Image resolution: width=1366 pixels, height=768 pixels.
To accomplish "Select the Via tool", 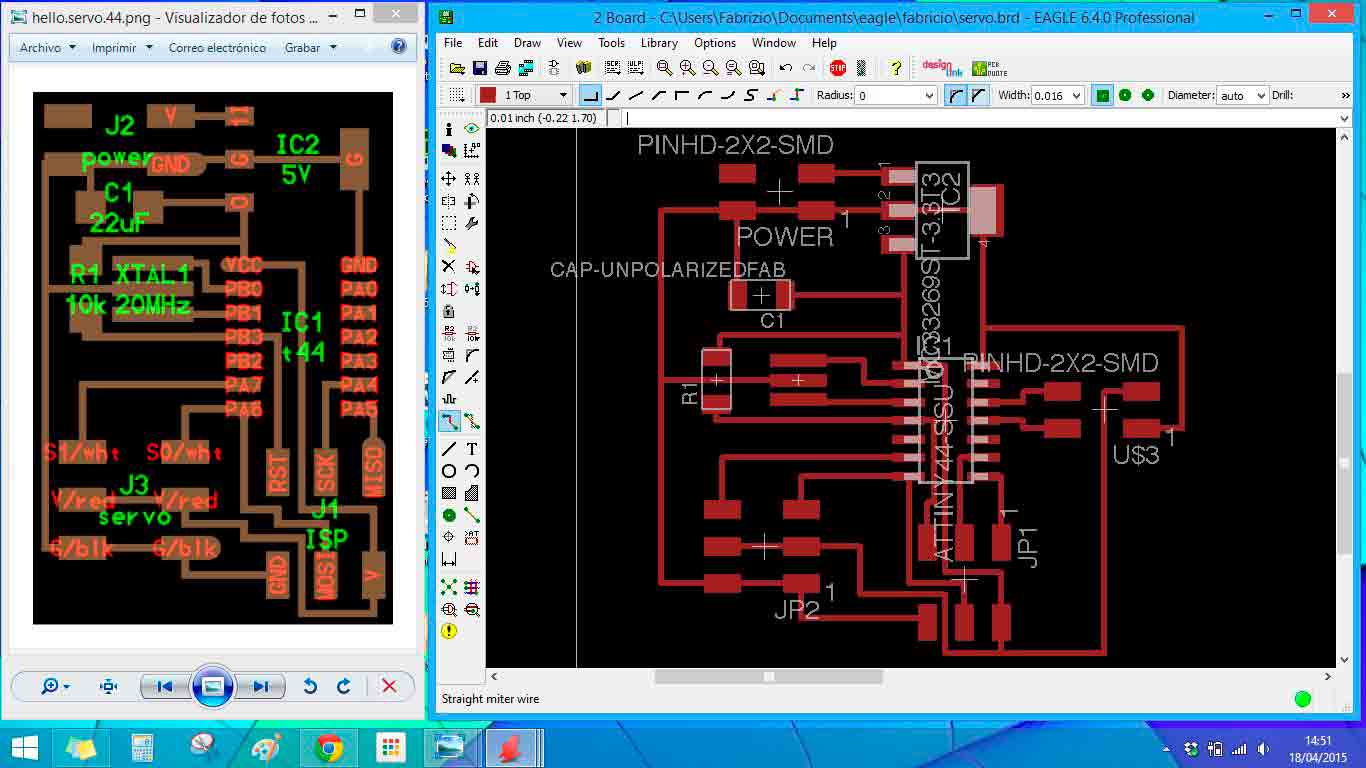I will [x=449, y=515].
